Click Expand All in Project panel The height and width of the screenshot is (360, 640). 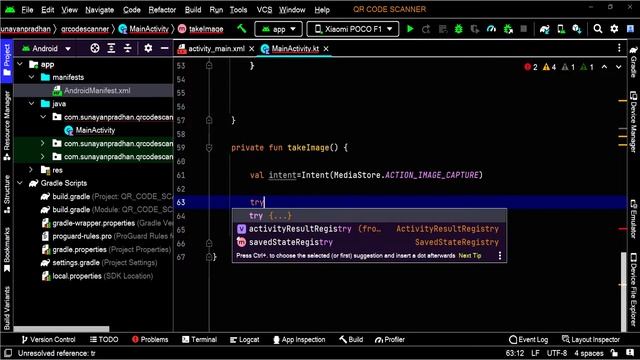point(111,49)
